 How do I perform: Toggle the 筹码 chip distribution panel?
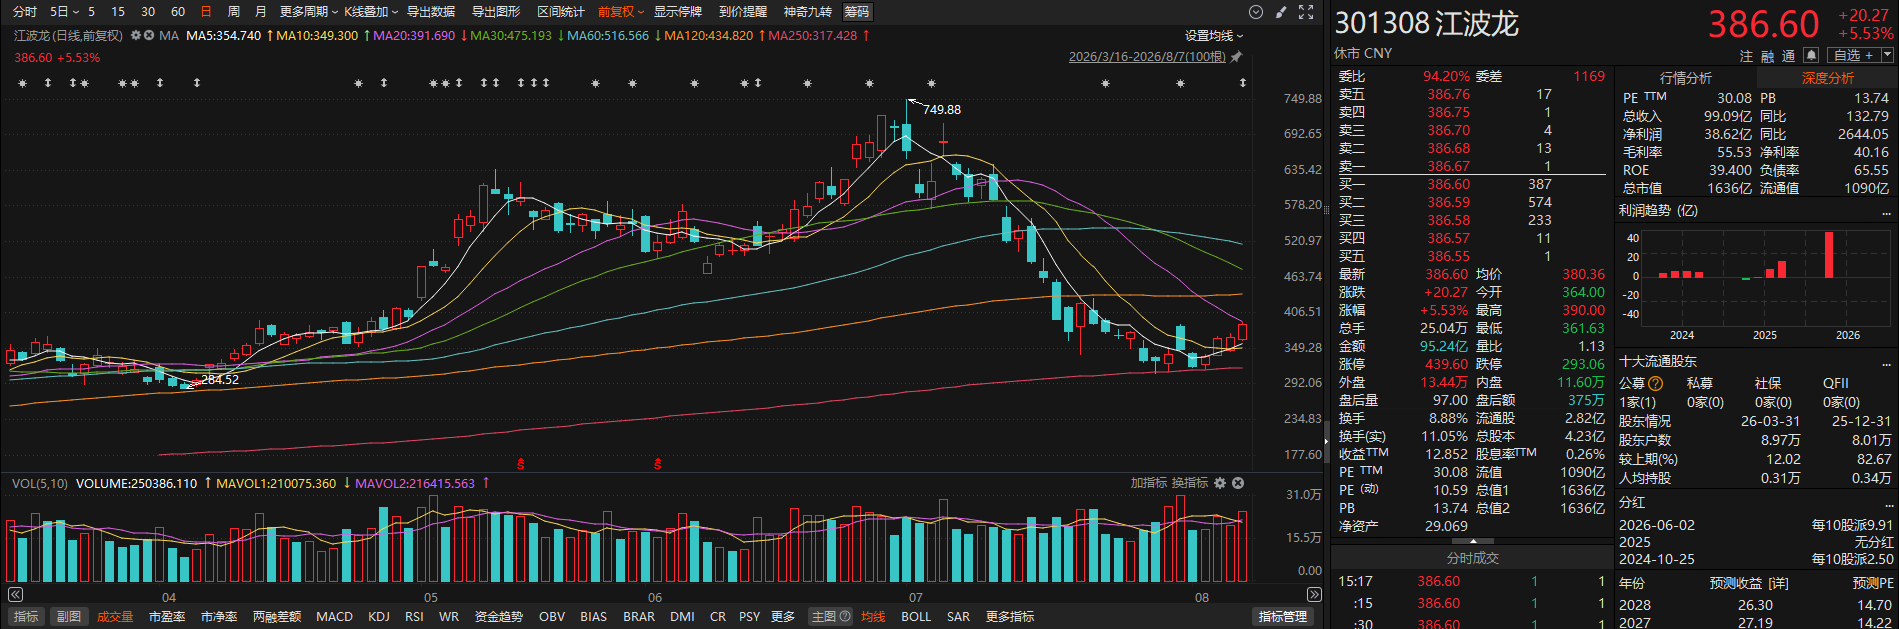[x=857, y=12]
